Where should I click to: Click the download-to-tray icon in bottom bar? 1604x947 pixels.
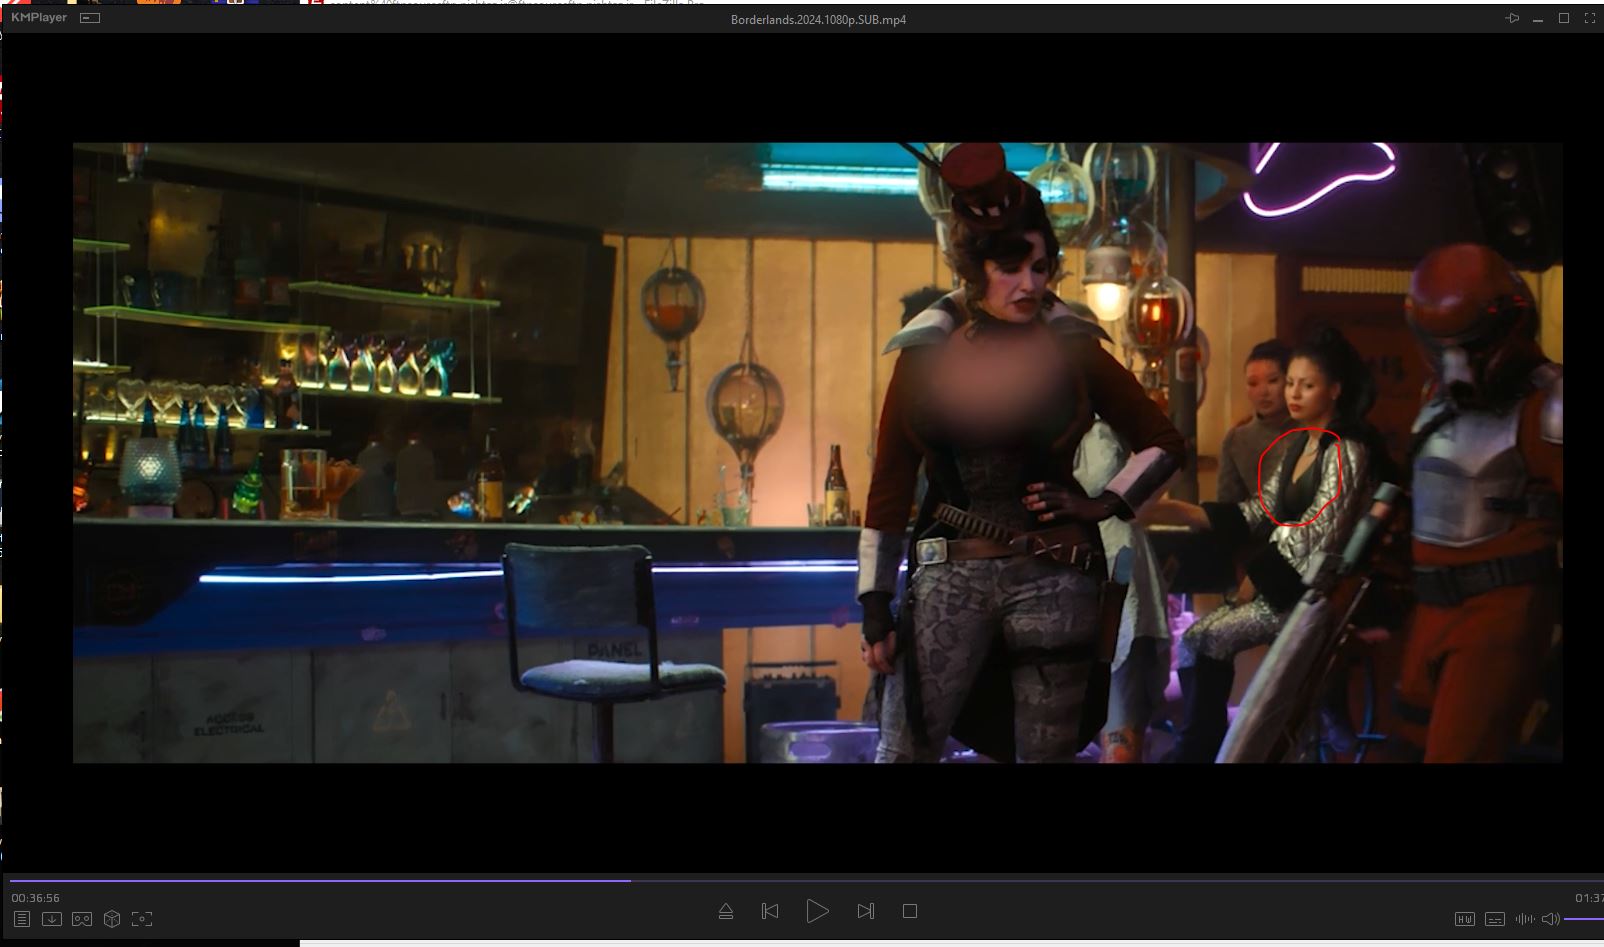pos(52,919)
